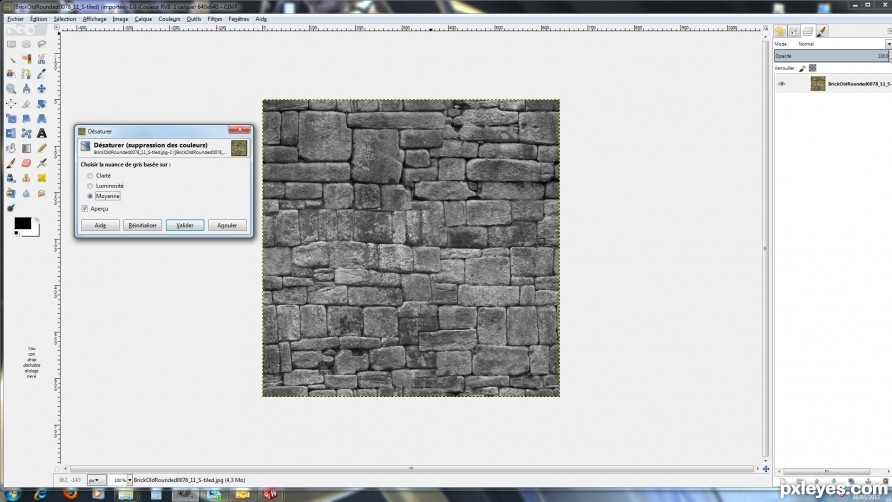Click the Opacité slider in Layers panel
Viewport: 892px width, 502px height.
point(831,56)
